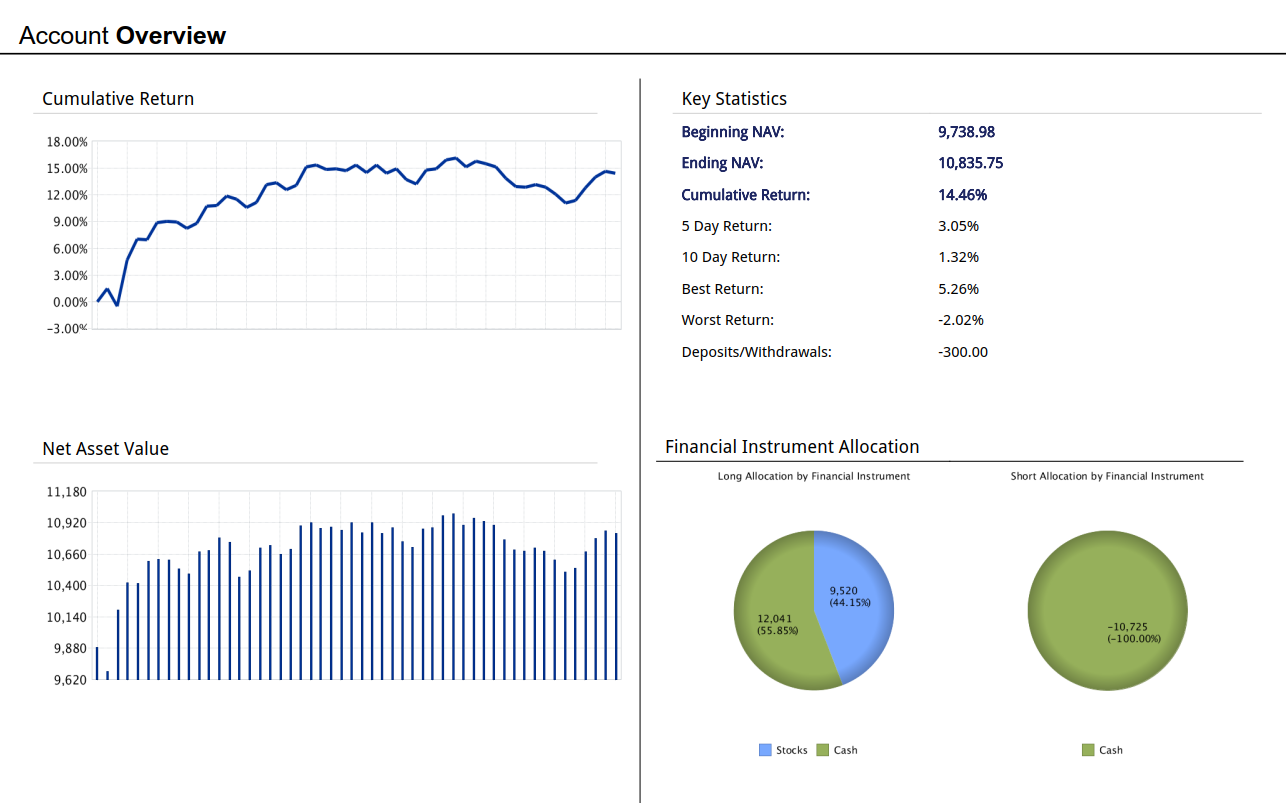Click the 5 Day Return label

(x=726, y=226)
